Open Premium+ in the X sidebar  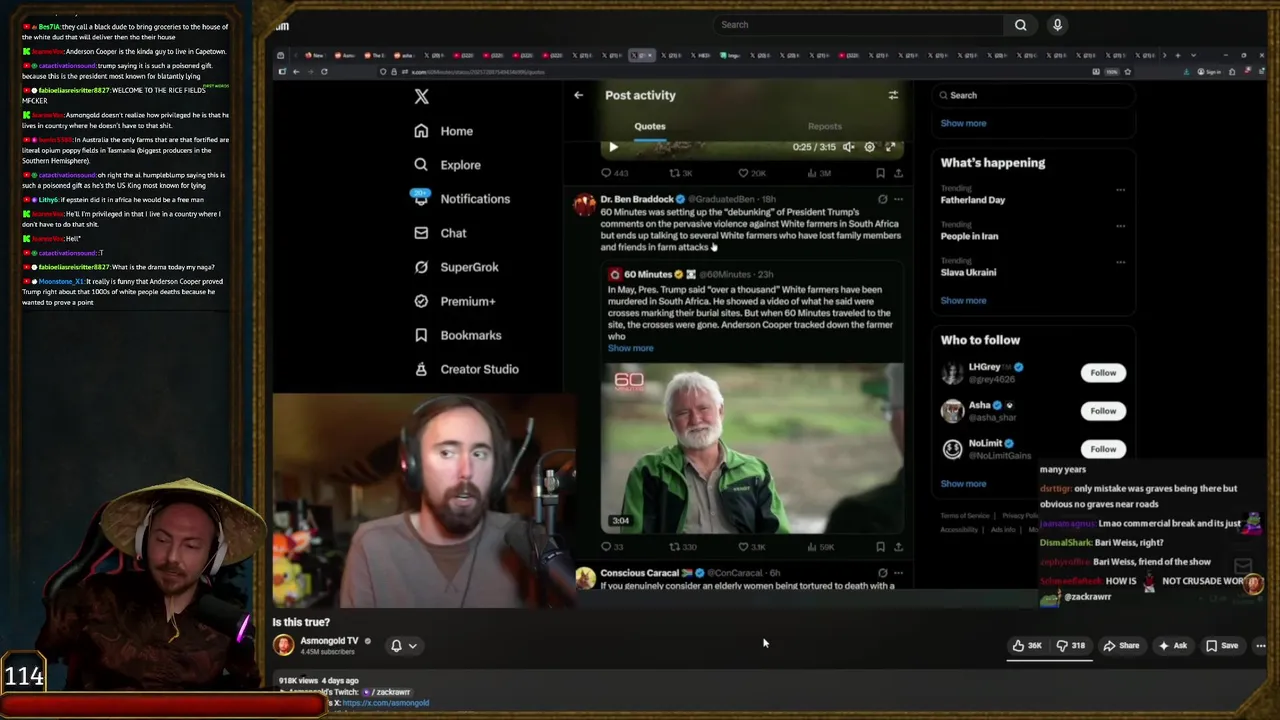click(454, 301)
